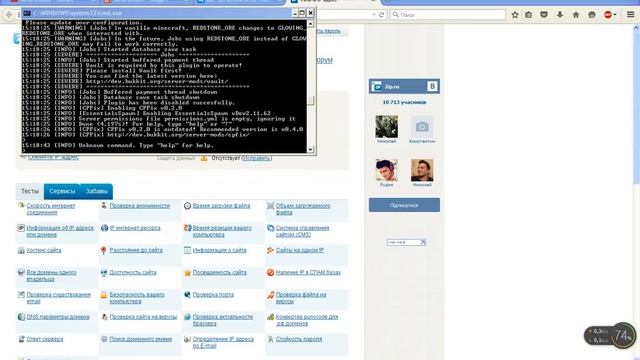Viewport: 640px width, 360px height.
Task: Reload the page with the refresh icon
Action: pos(382,15)
